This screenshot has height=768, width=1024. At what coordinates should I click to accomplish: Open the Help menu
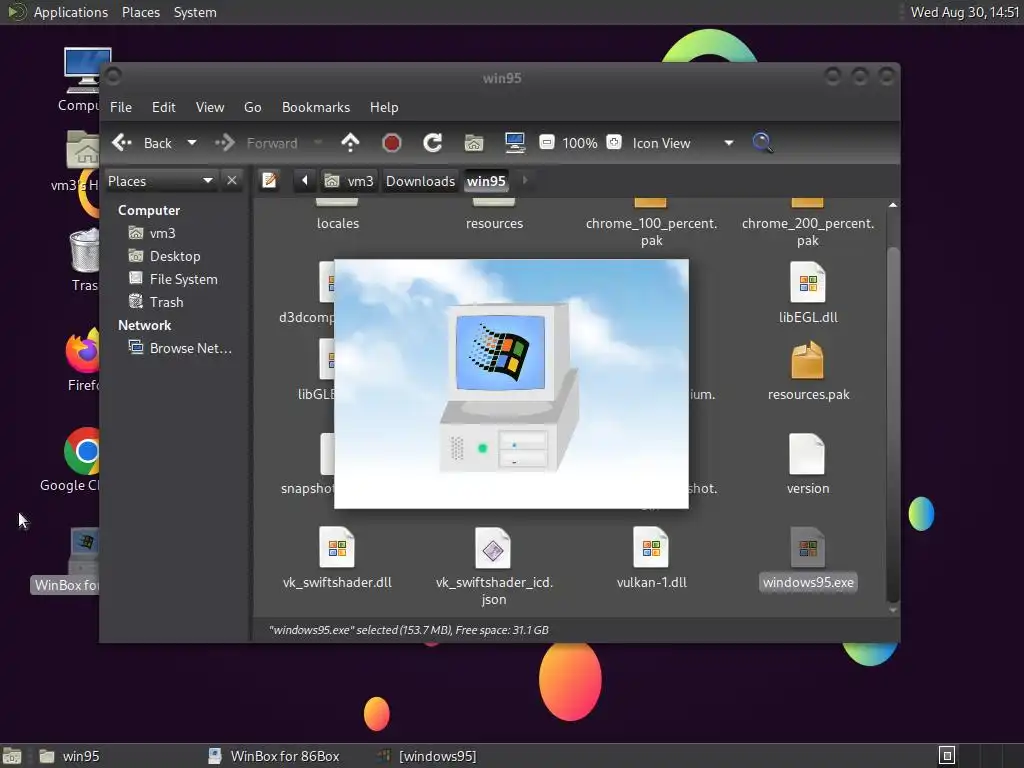coord(384,107)
